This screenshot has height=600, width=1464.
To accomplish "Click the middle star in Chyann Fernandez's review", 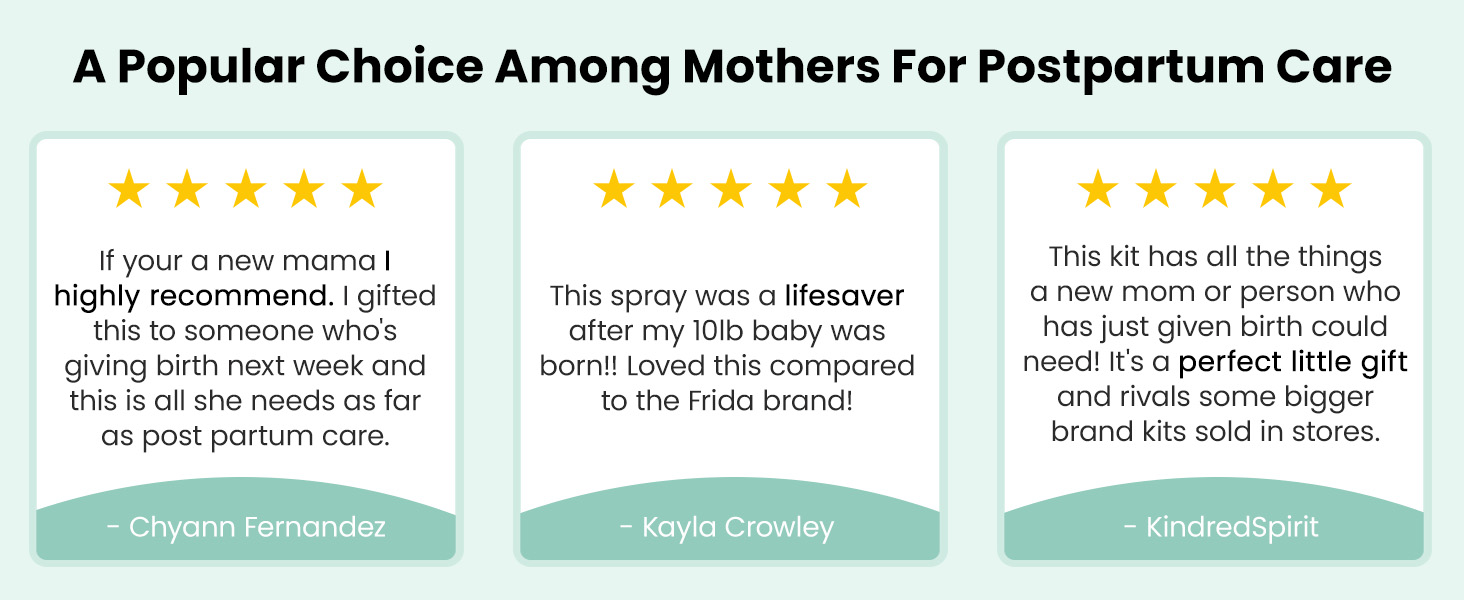I will click(245, 190).
